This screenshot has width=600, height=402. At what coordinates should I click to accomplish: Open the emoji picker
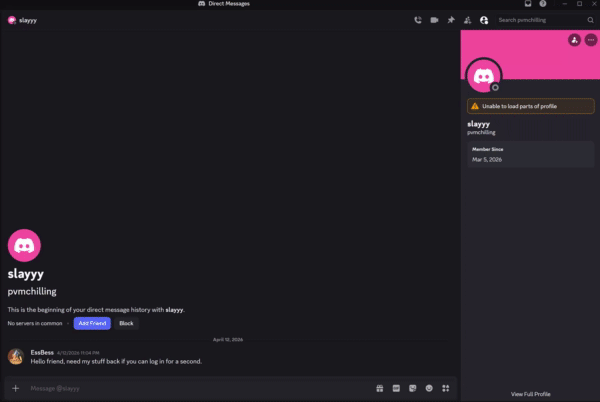point(429,387)
